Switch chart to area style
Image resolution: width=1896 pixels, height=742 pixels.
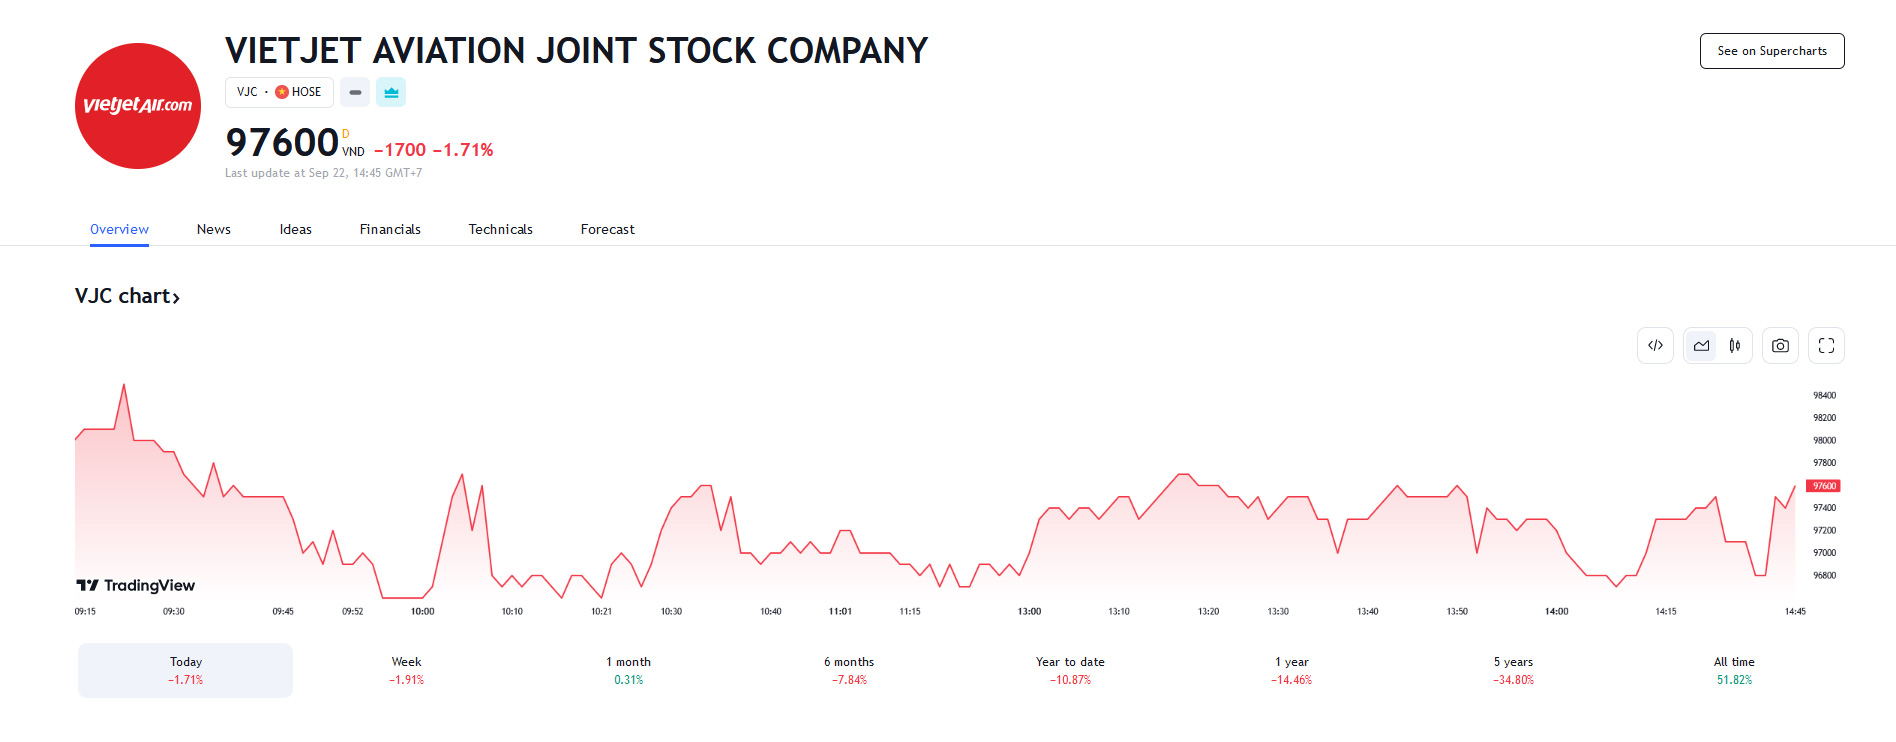[x=1701, y=346]
